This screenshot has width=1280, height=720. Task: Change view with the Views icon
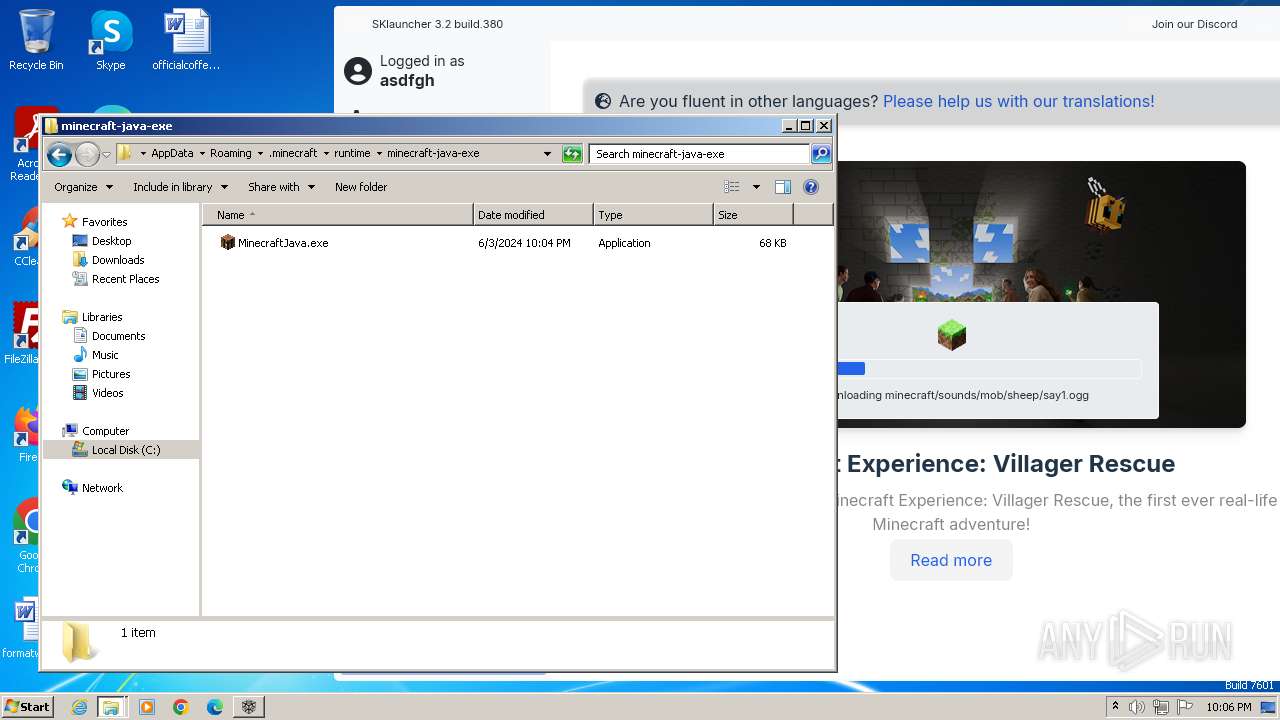(732, 187)
